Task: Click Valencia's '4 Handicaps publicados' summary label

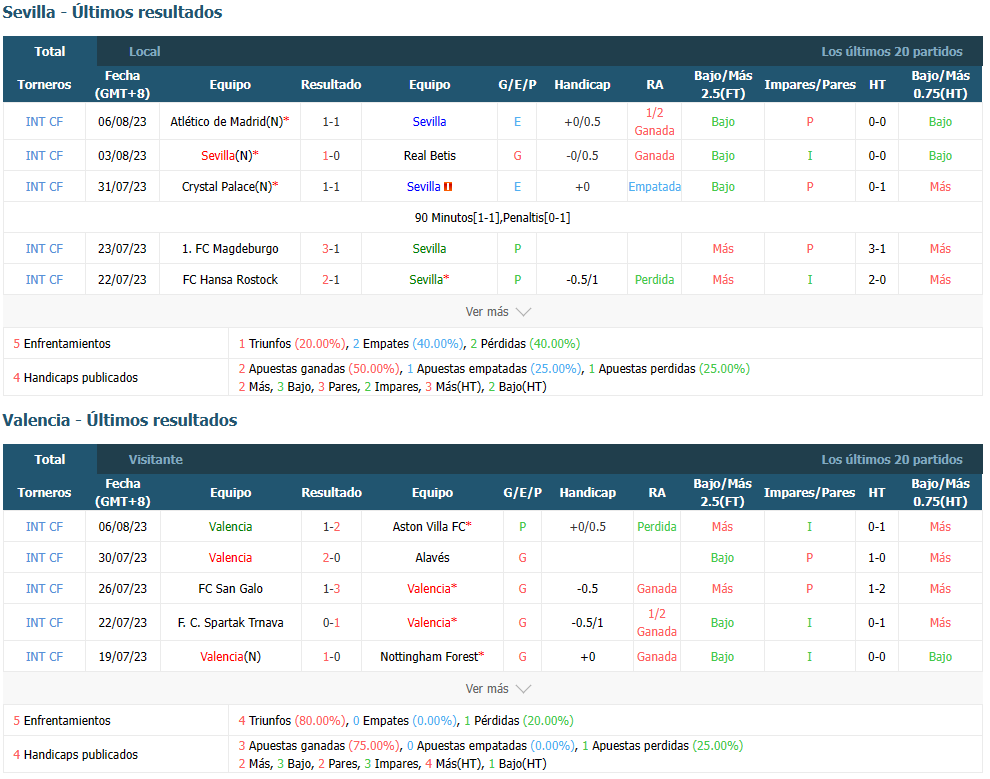Action: 76,754
